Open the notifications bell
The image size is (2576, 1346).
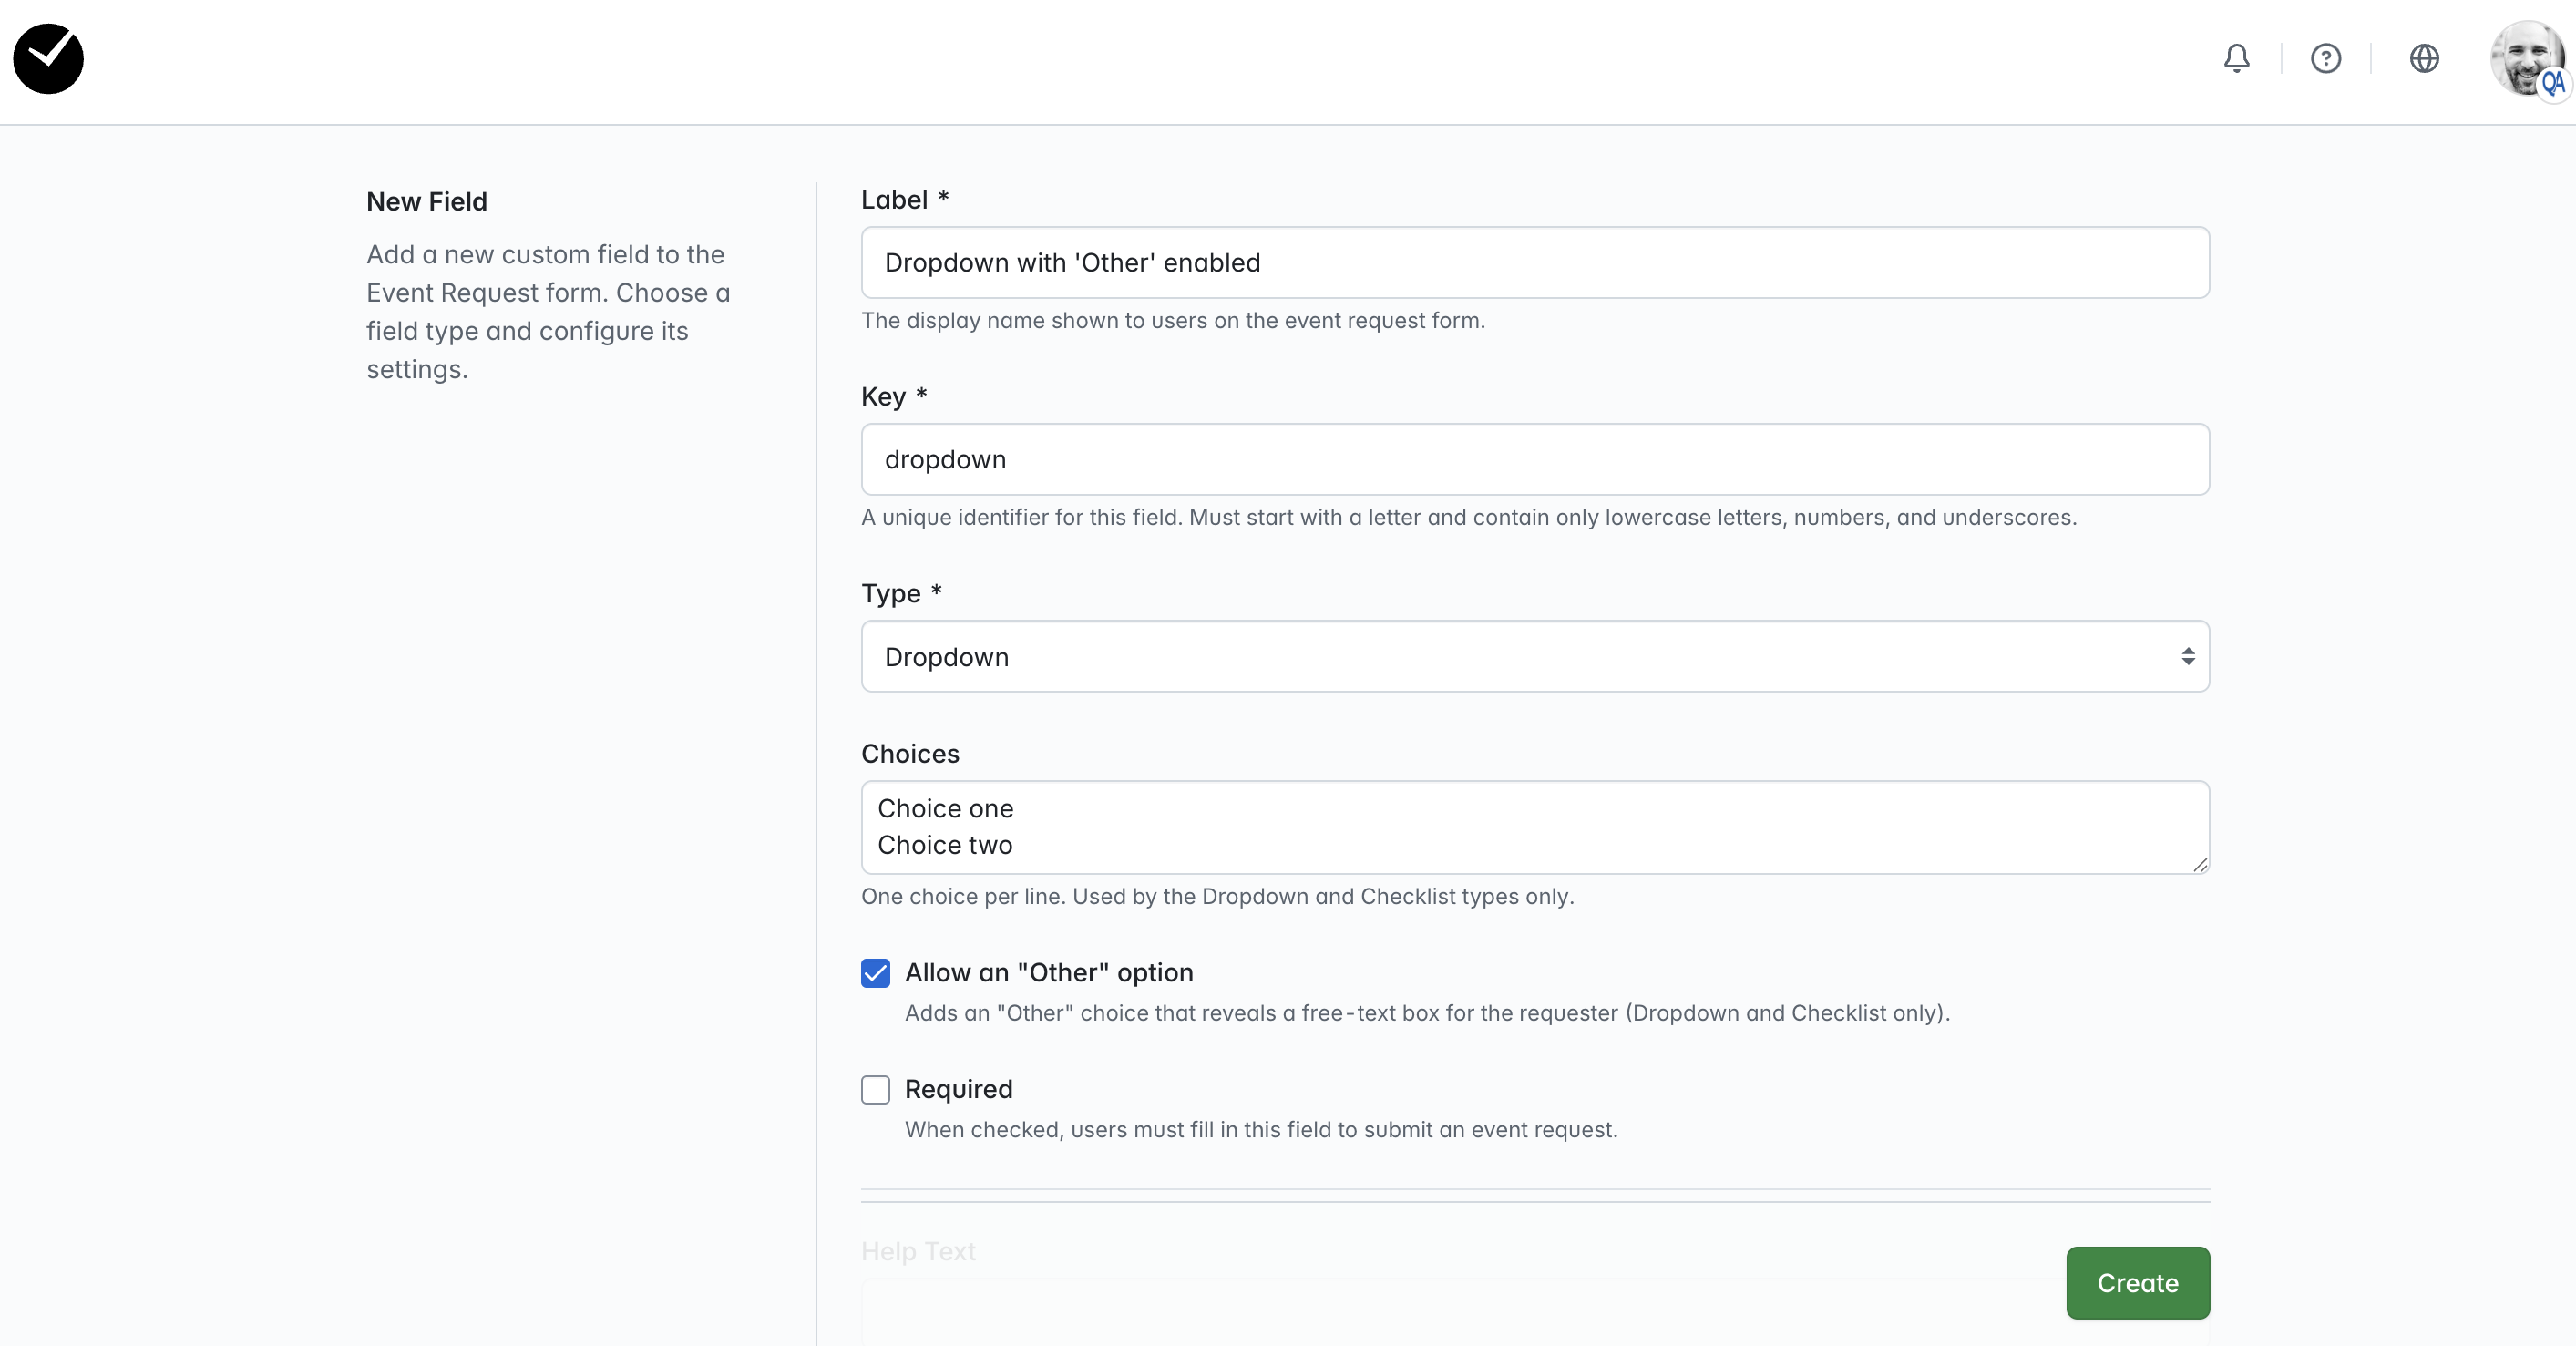tap(2237, 59)
